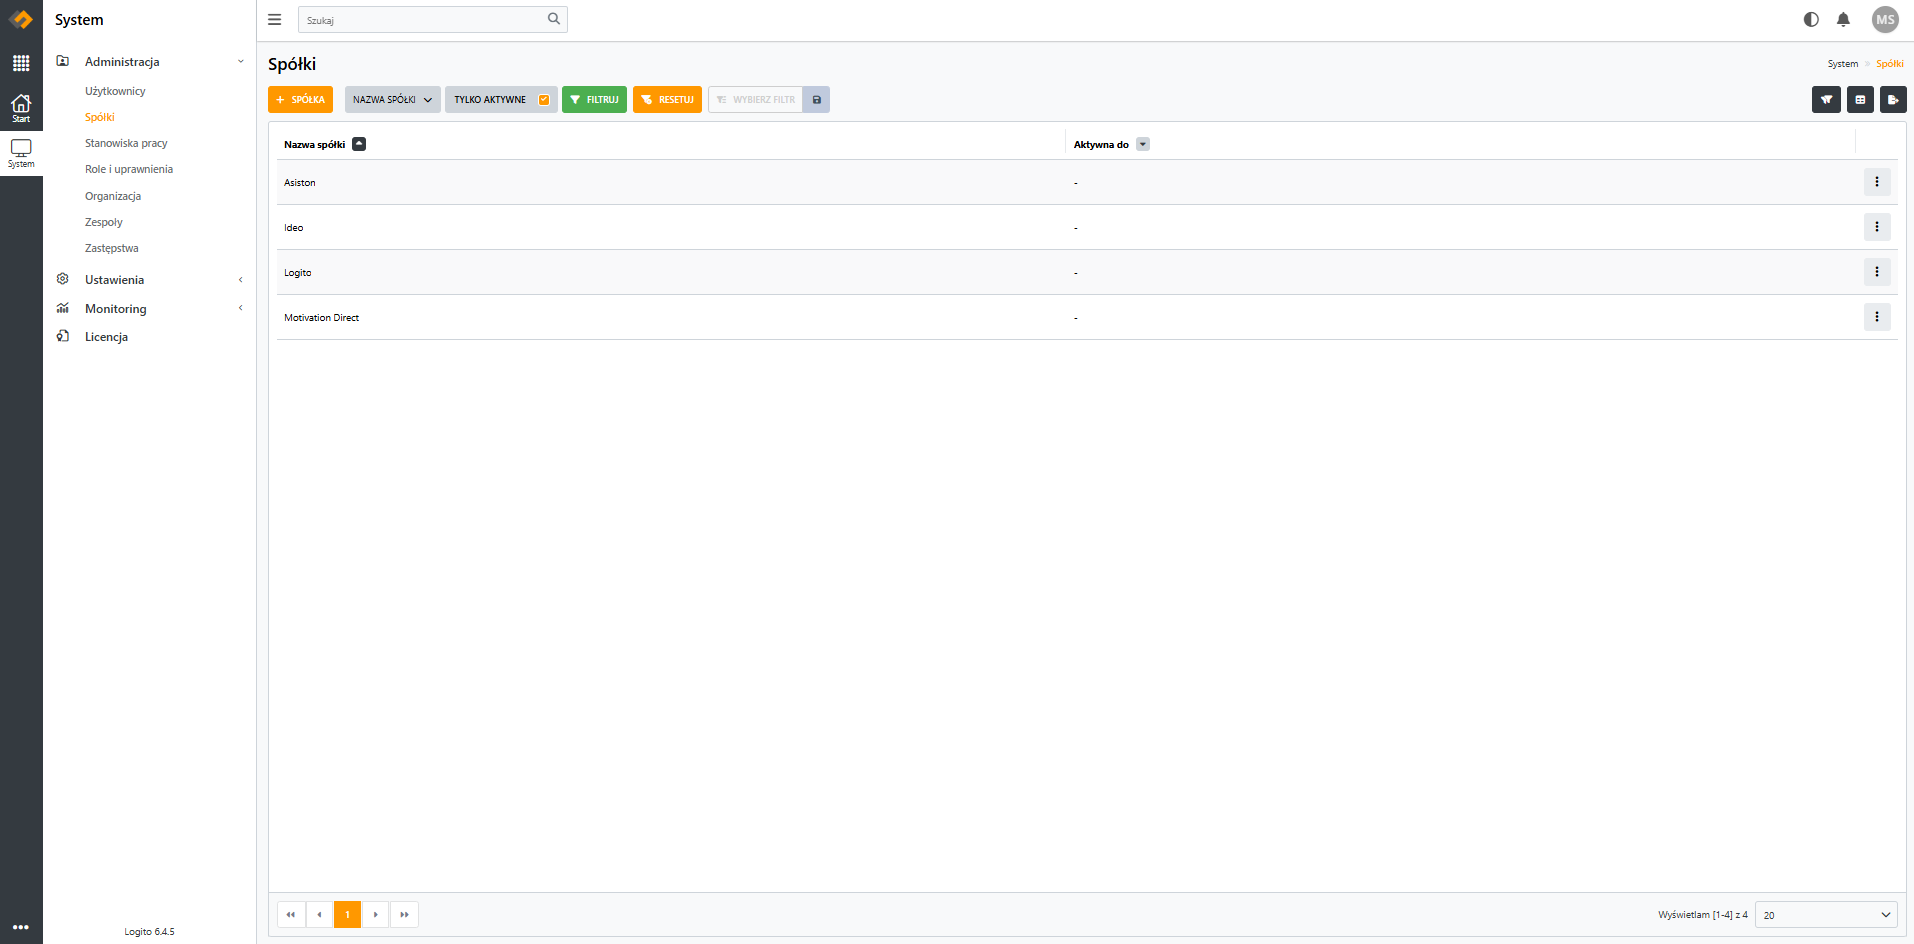This screenshot has height=944, width=1914.
Task: Open row actions menu for Ideo
Action: click(x=1877, y=227)
